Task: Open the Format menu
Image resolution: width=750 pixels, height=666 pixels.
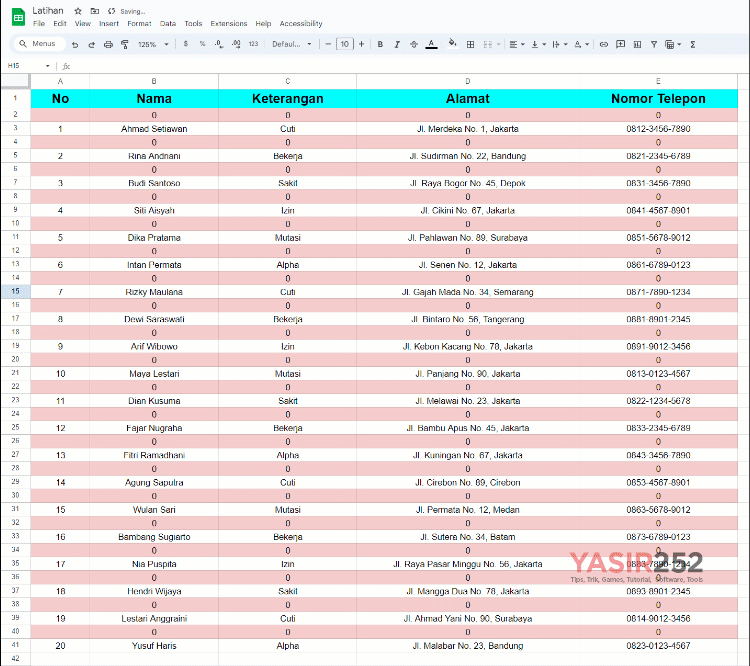Action: [x=139, y=23]
